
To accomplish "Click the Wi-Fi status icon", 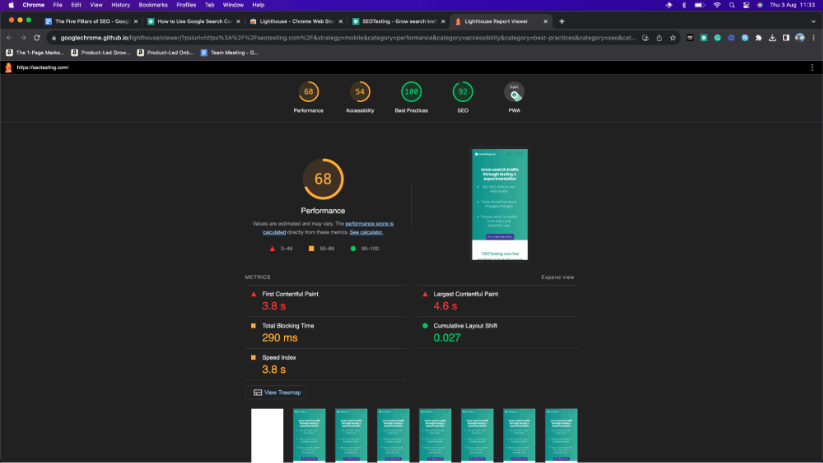I will point(717,5).
